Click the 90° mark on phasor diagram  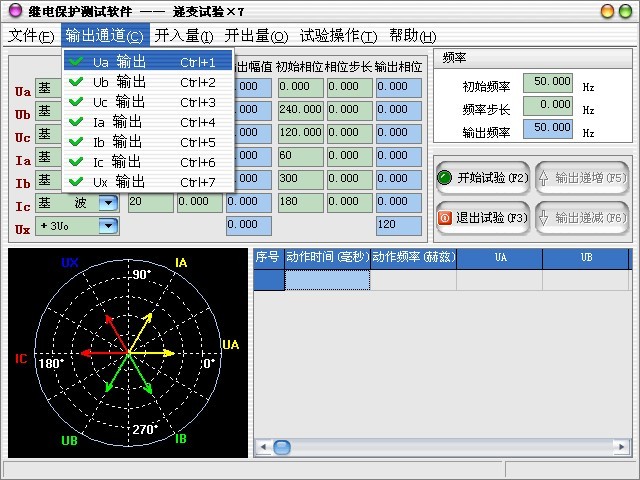pyautogui.click(x=142, y=274)
